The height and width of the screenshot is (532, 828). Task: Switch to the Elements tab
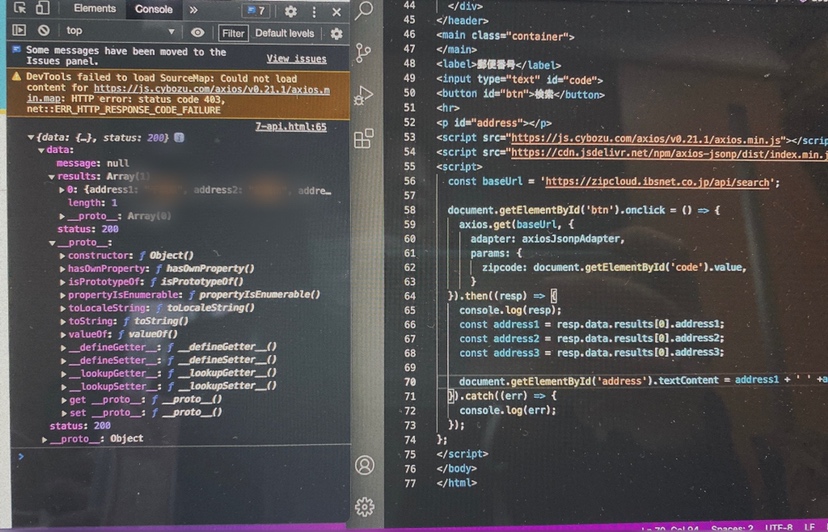coord(95,8)
